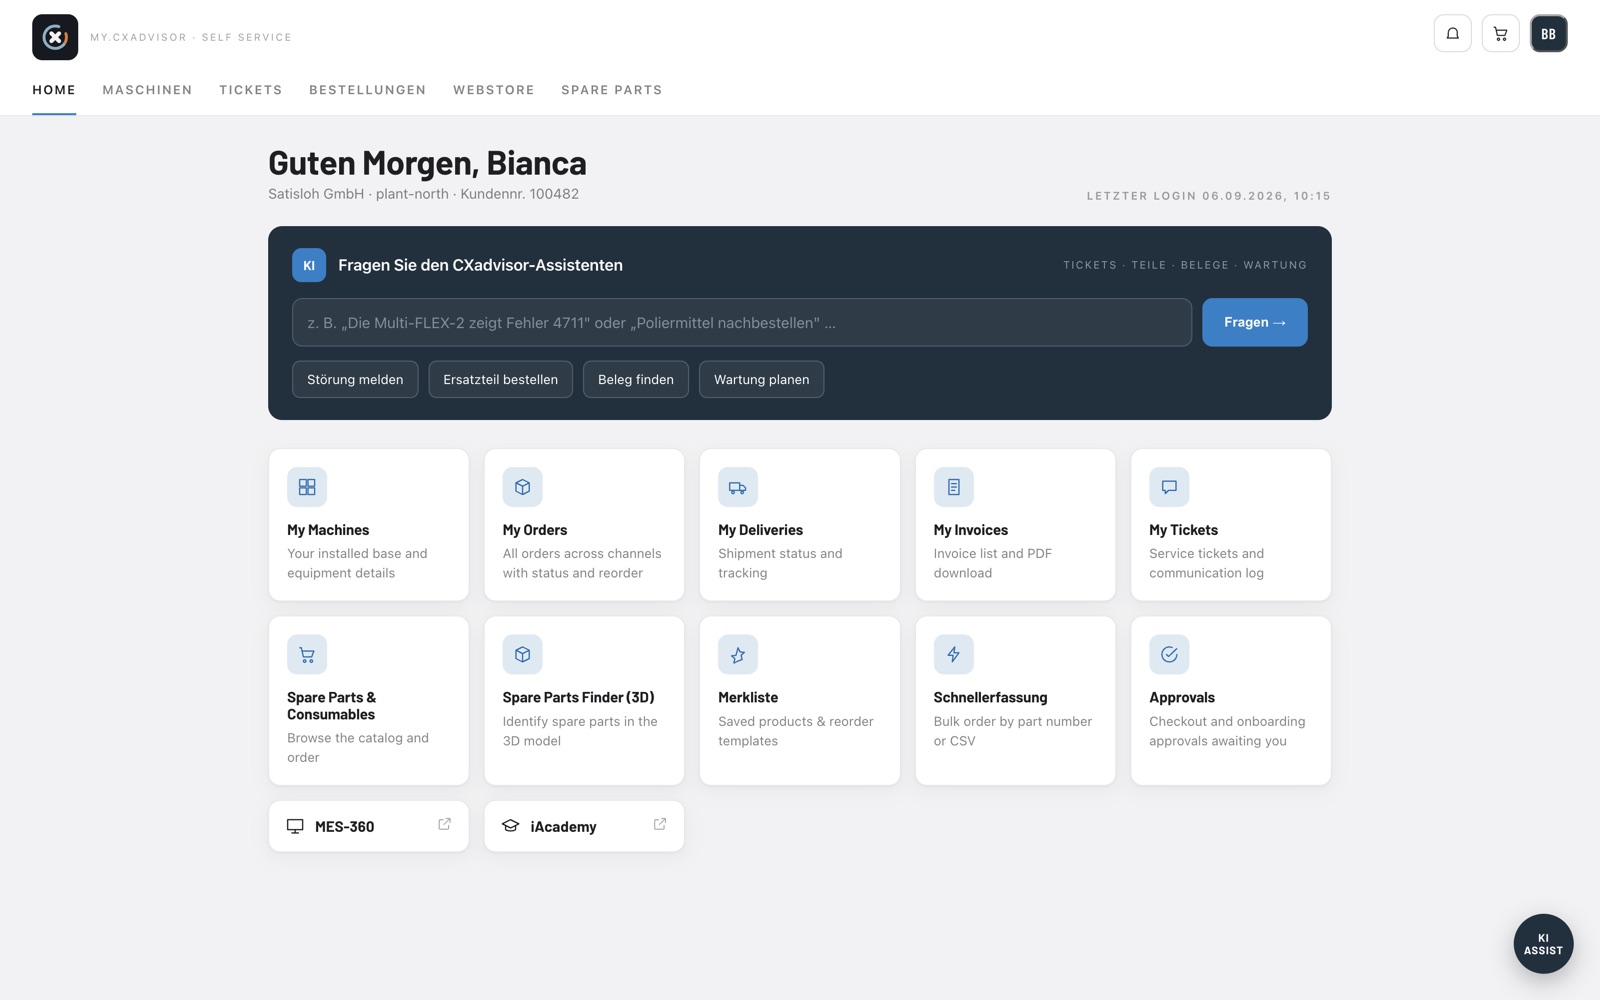Open the BB user avatar menu

pos(1548,34)
